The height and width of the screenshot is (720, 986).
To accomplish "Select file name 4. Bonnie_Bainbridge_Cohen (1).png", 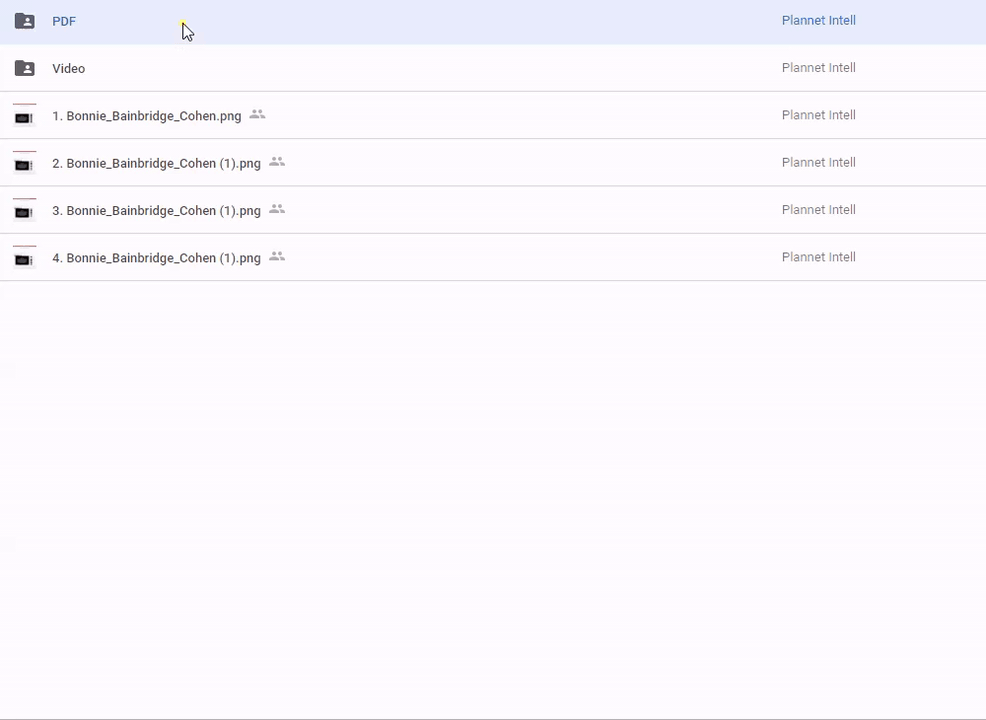I will pos(156,258).
